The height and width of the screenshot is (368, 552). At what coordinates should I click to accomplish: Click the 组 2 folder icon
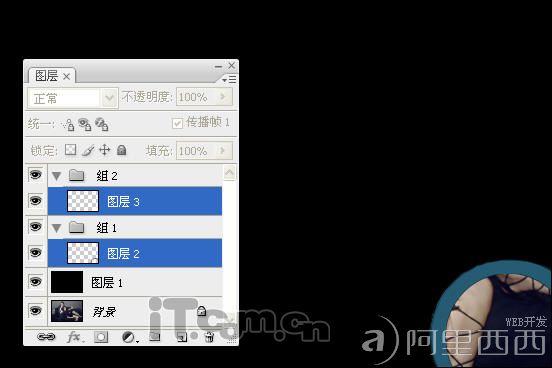click(76, 175)
